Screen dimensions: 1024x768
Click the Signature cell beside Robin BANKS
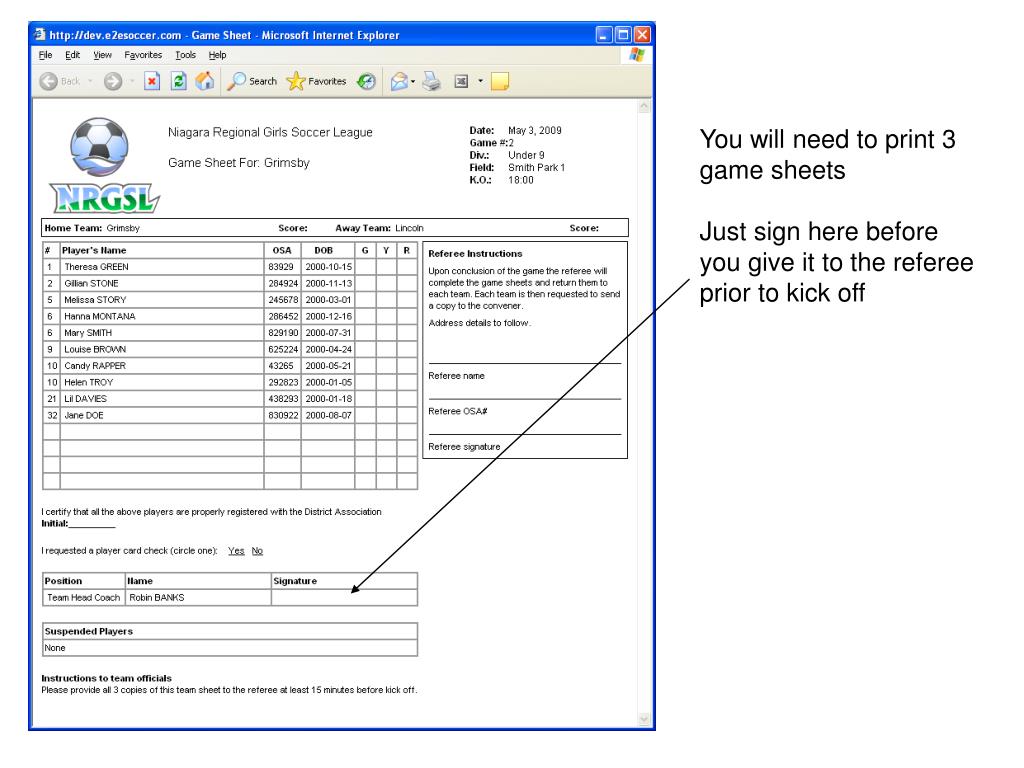pos(344,598)
